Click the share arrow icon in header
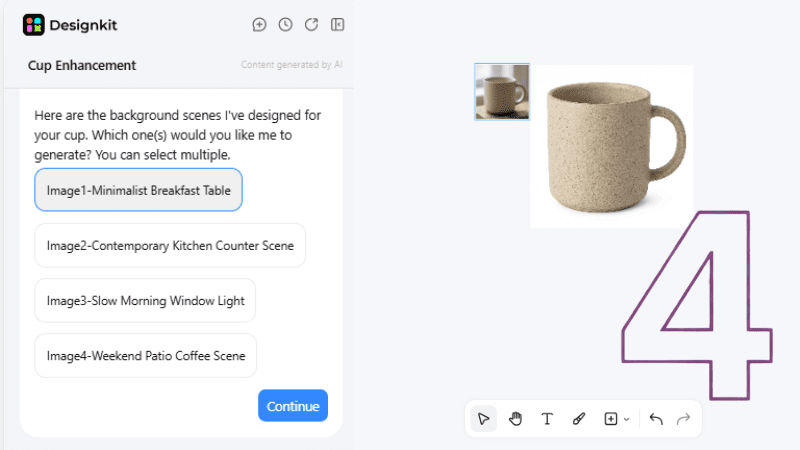 tap(311, 25)
